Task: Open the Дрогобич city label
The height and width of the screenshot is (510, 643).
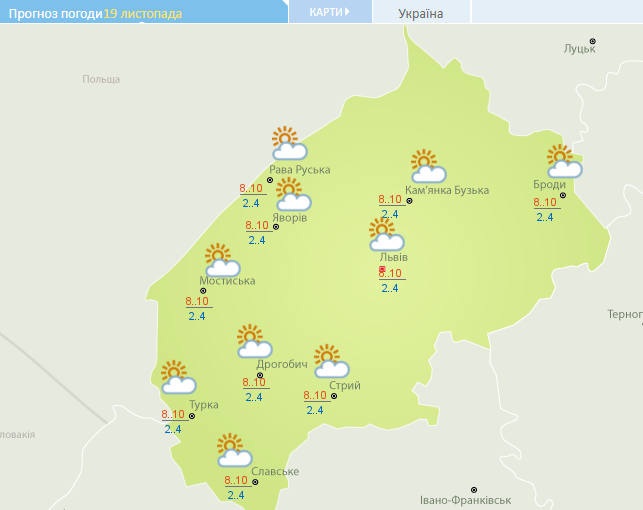Action: [x=282, y=364]
